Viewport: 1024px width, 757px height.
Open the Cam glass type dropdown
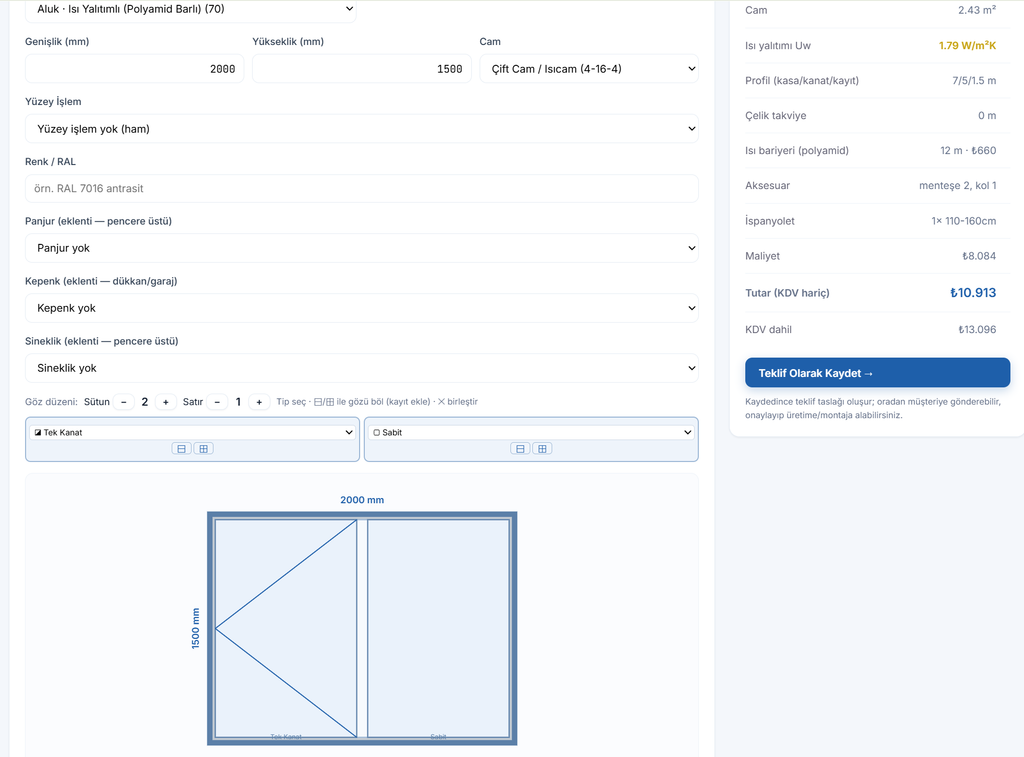pos(589,69)
